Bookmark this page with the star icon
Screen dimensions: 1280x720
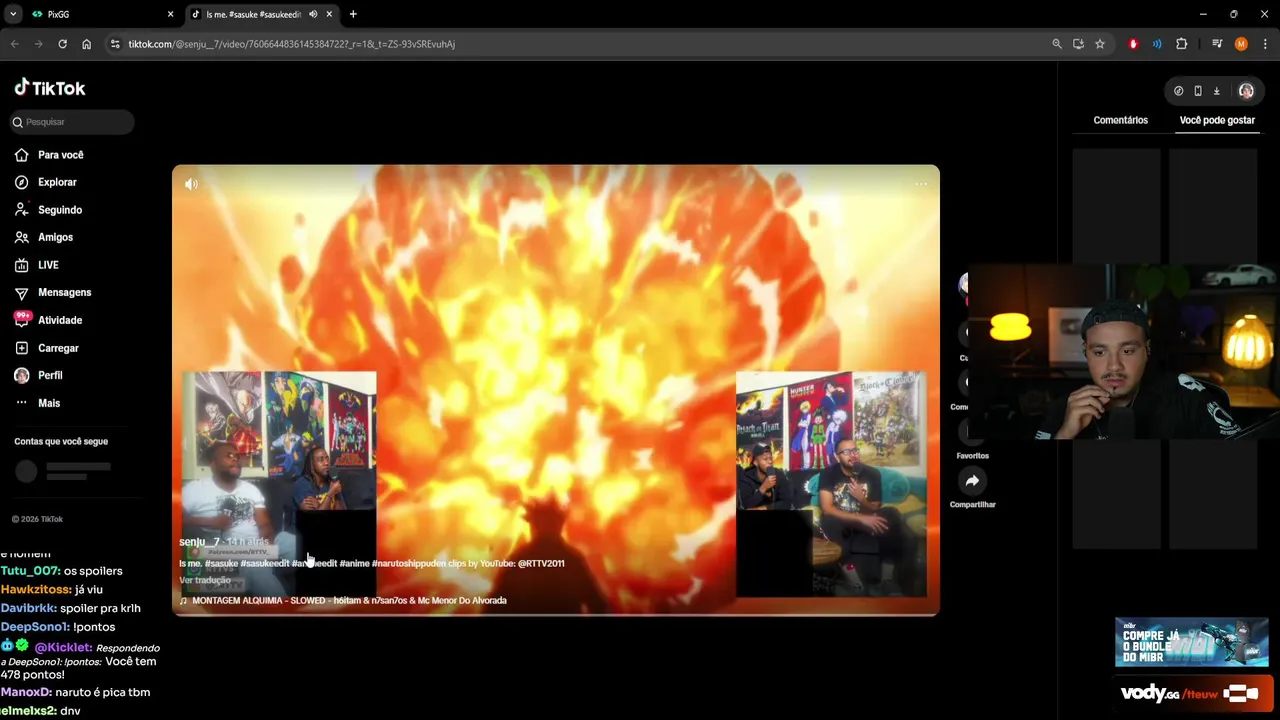1100,44
